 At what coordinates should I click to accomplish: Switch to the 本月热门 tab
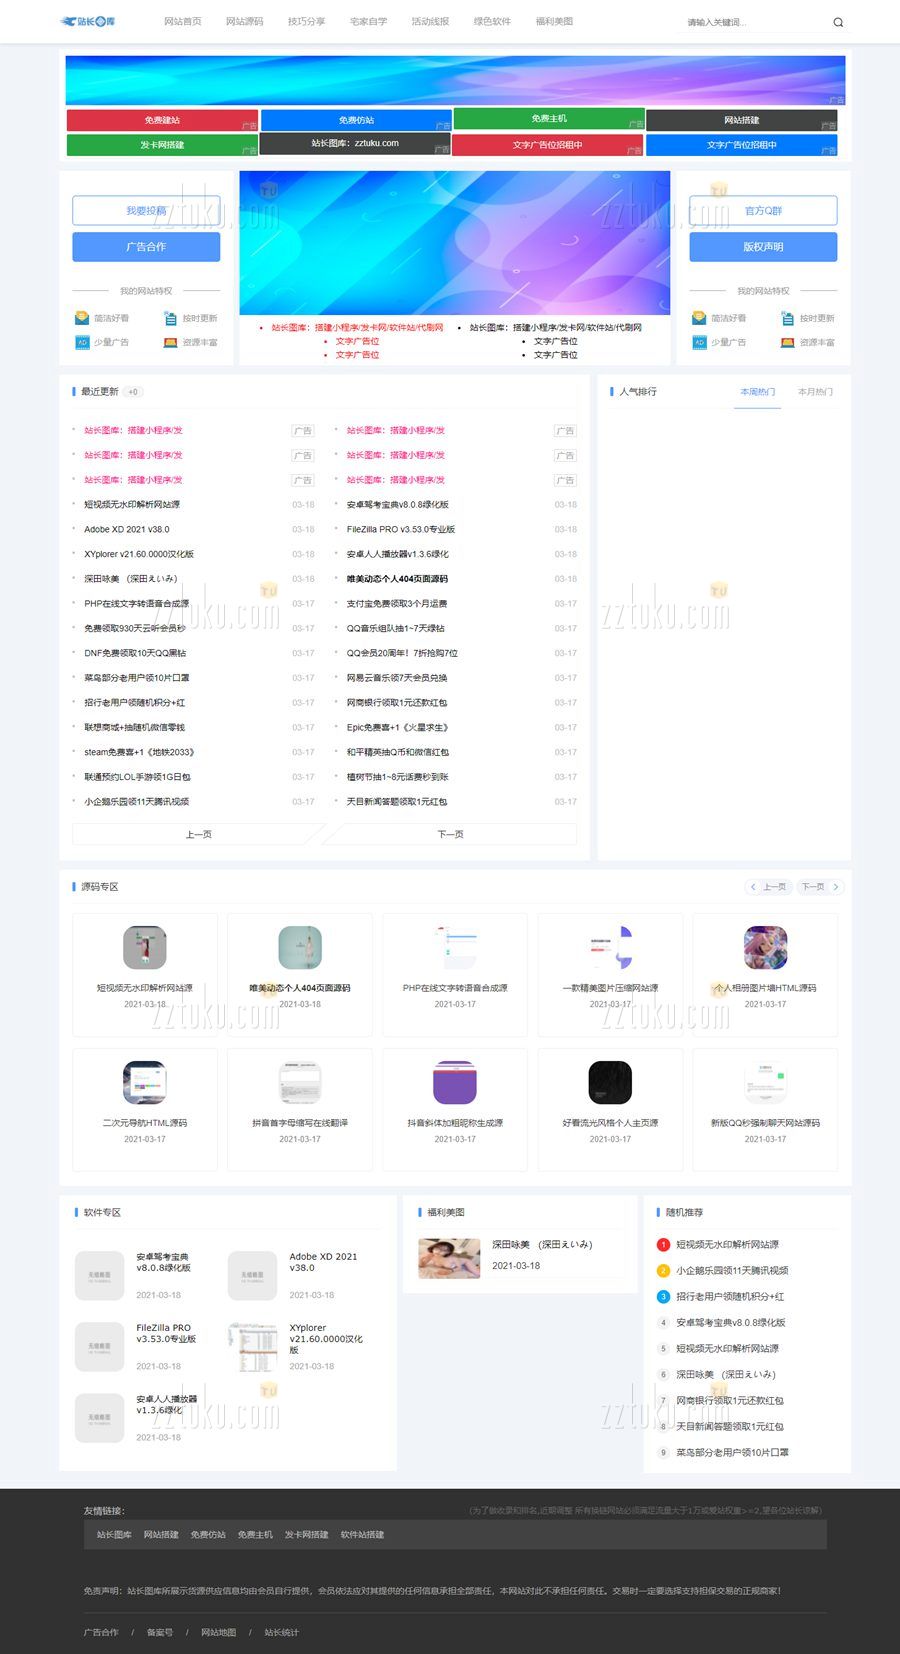815,392
